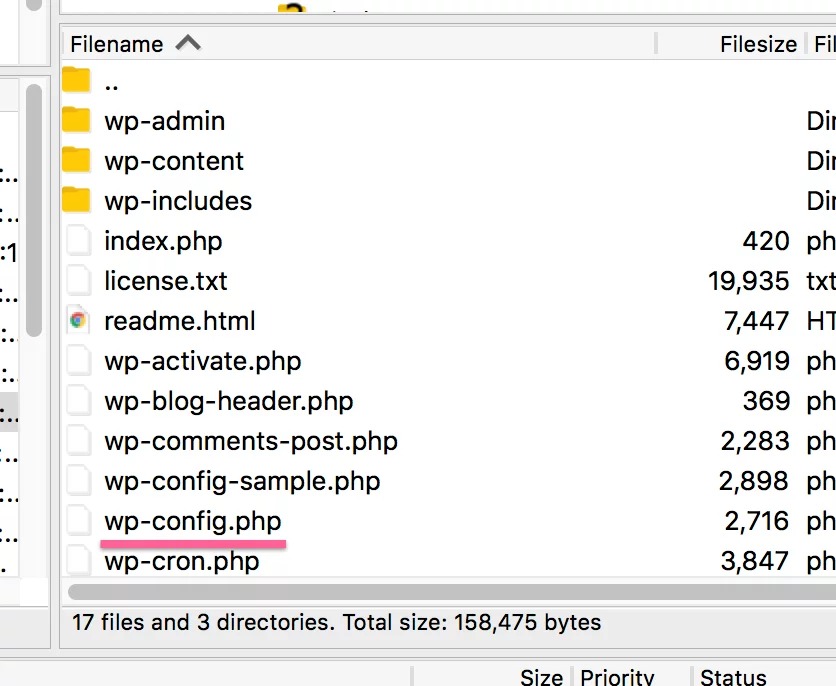This screenshot has width=836, height=686.
Task: Select the wp-config-sample.php filename
Action: (x=242, y=481)
